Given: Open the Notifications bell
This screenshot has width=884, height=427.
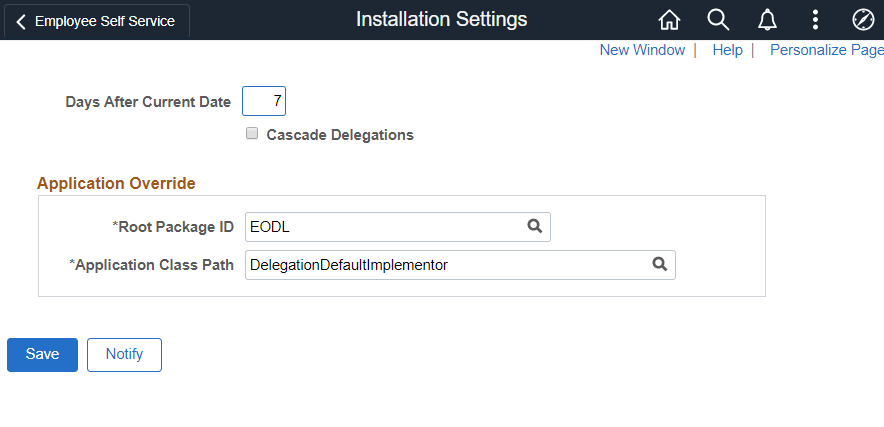Looking at the screenshot, I should click(767, 20).
